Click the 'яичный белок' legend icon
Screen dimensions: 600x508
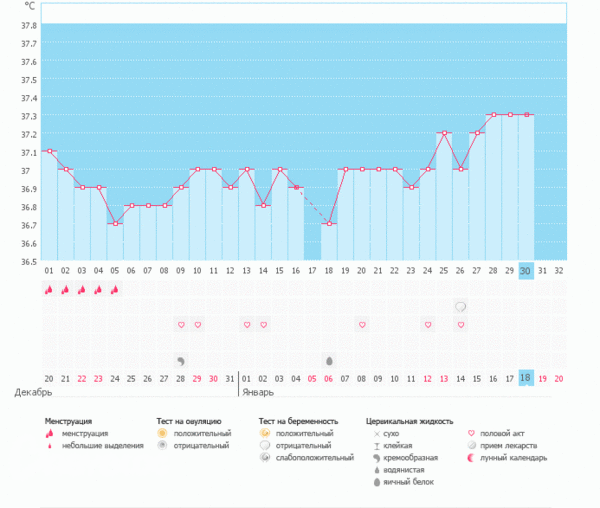[x=376, y=482]
